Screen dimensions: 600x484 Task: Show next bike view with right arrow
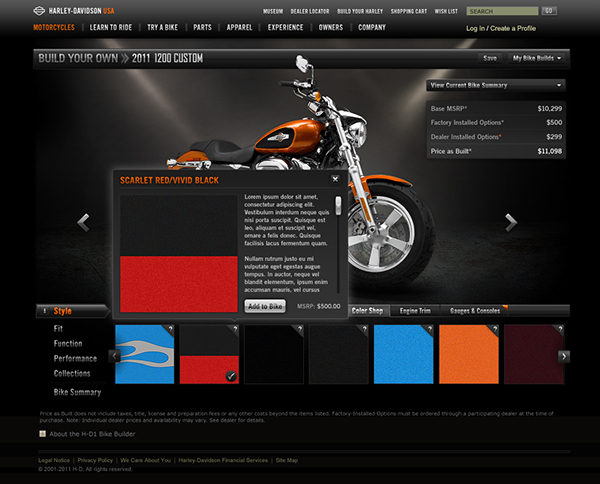(x=511, y=222)
